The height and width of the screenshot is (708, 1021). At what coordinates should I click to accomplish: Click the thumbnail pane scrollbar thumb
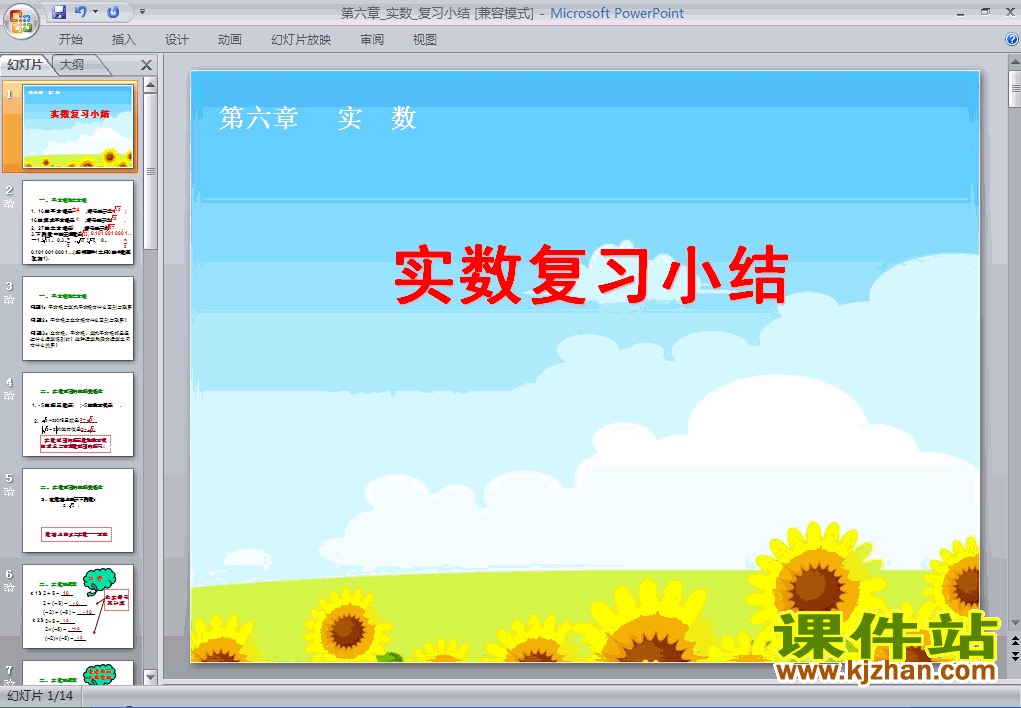(x=150, y=172)
